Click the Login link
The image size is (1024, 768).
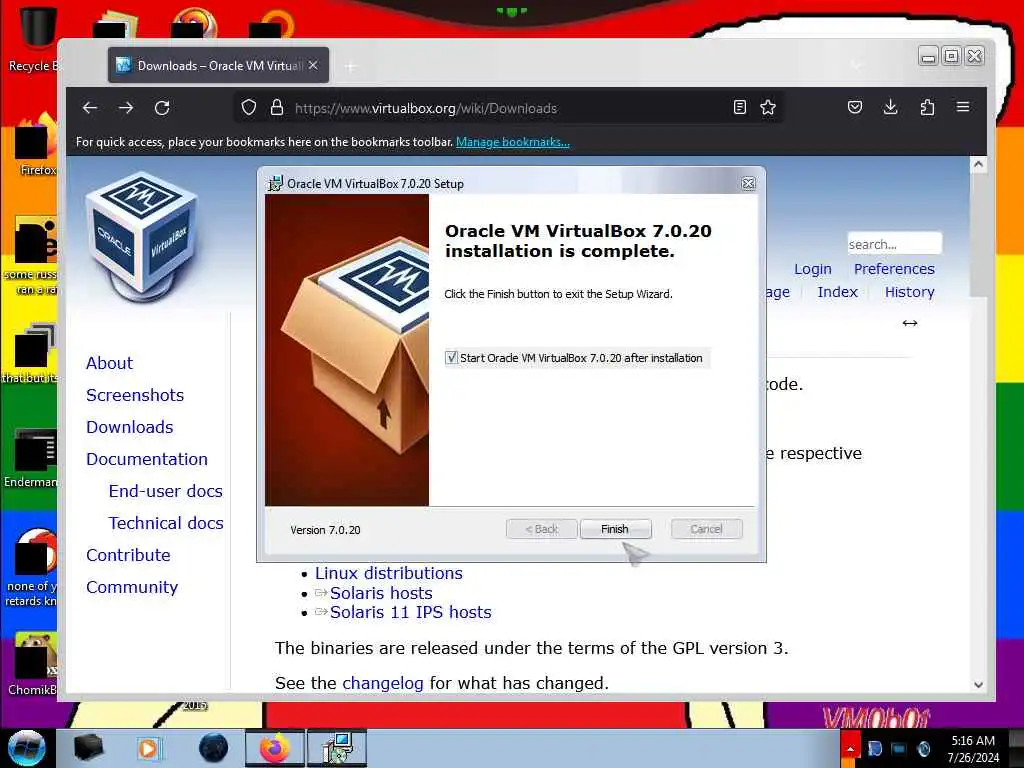click(x=812, y=269)
